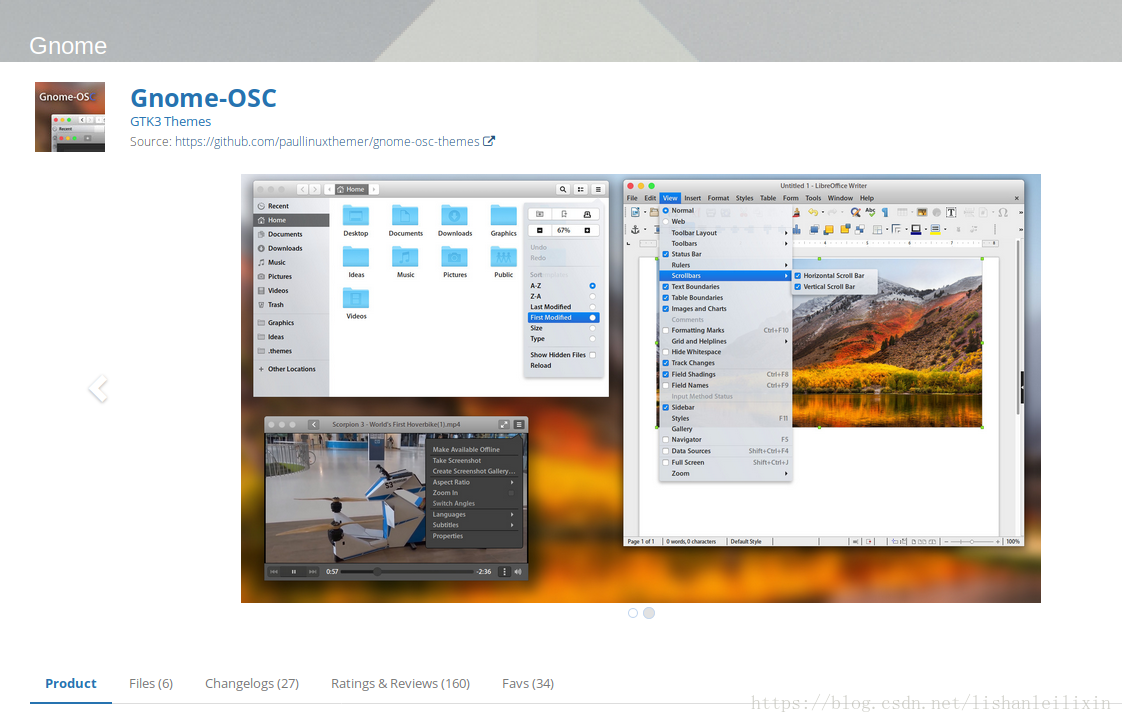Expand the Subtitles submenu in video menu

474,525
